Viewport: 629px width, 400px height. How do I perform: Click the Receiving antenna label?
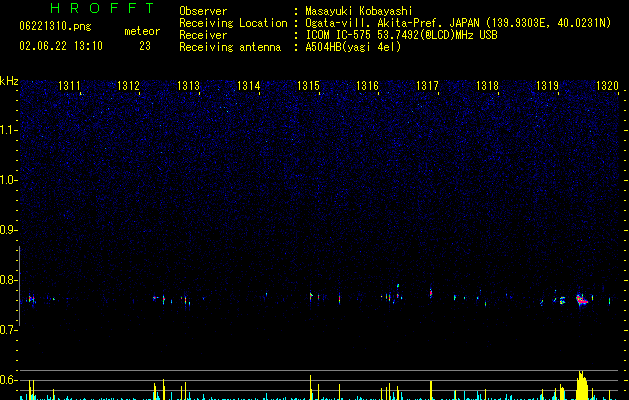click(x=230, y=47)
